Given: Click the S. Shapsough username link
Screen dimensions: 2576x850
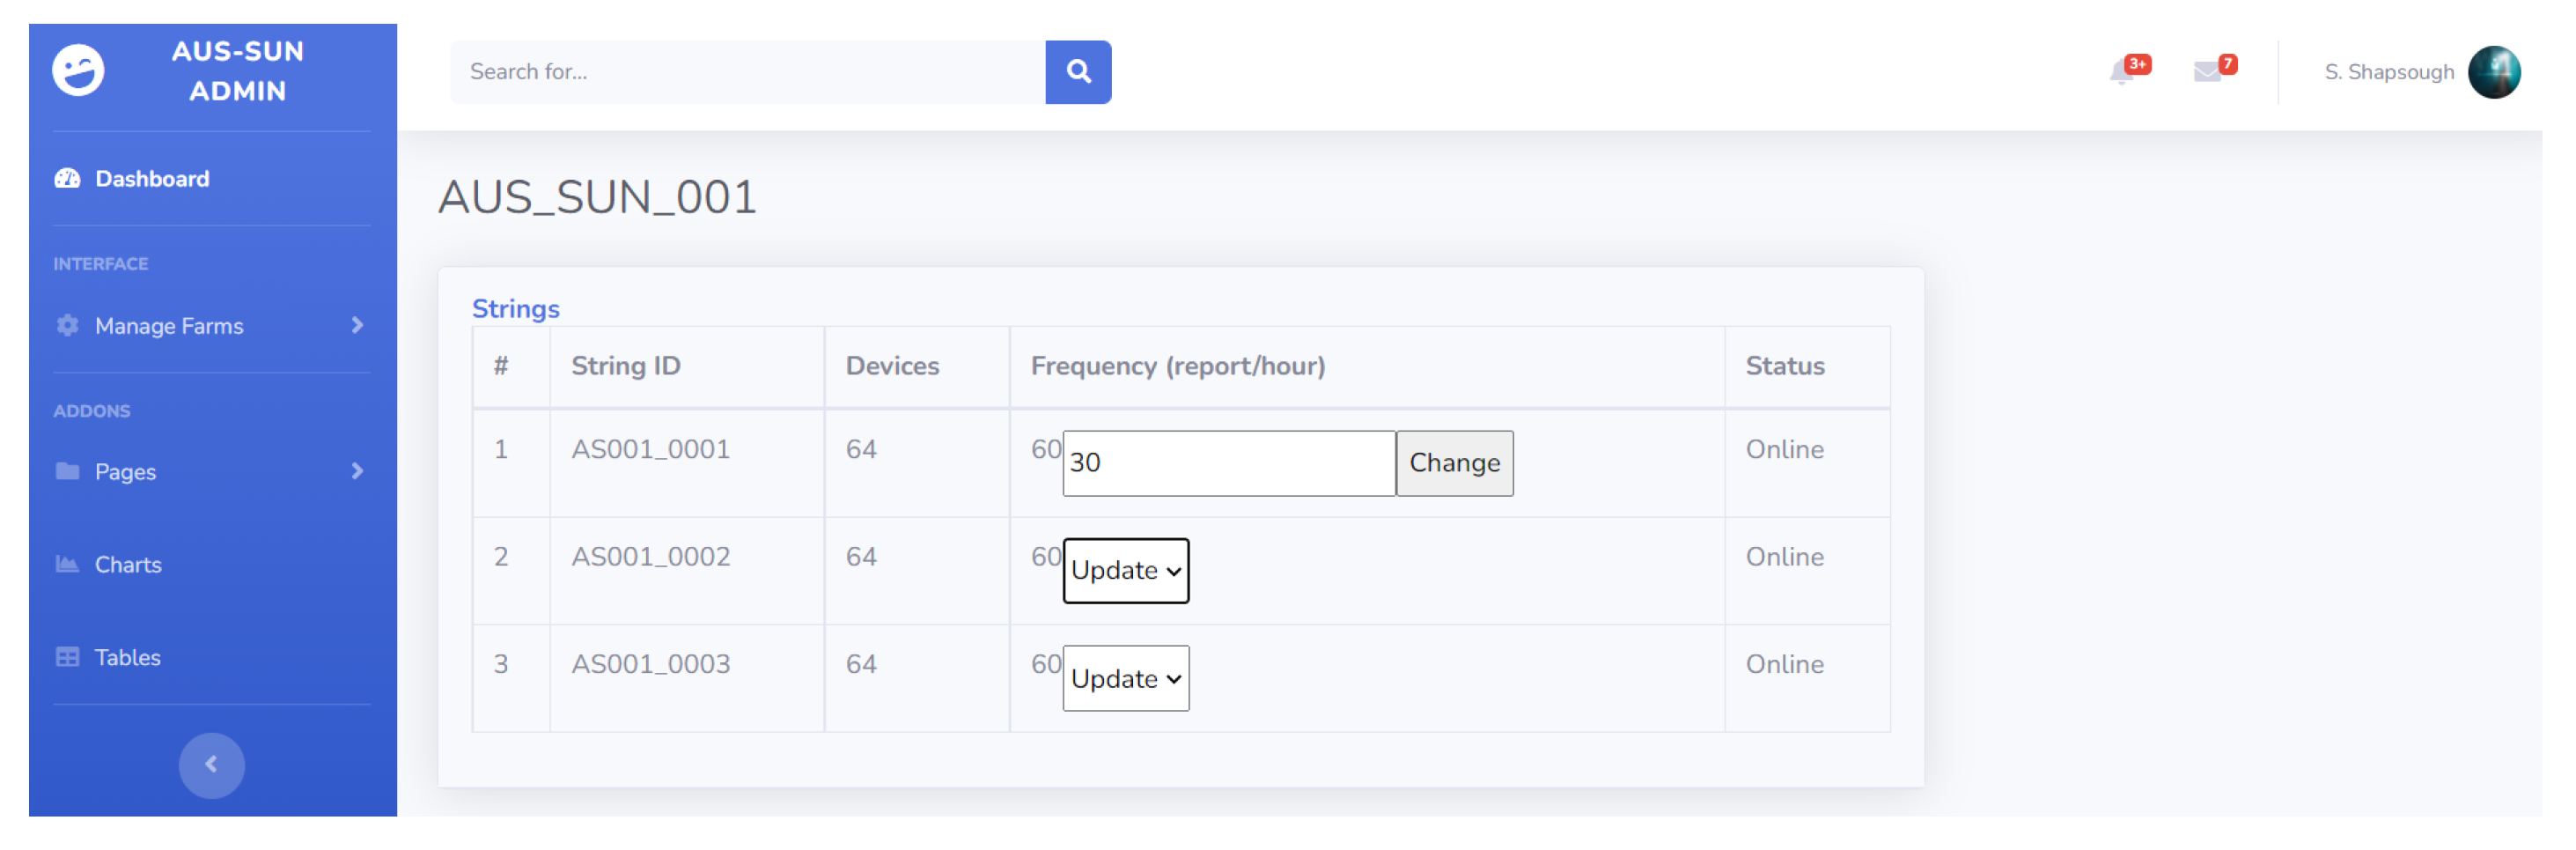Looking at the screenshot, I should click(x=2388, y=72).
